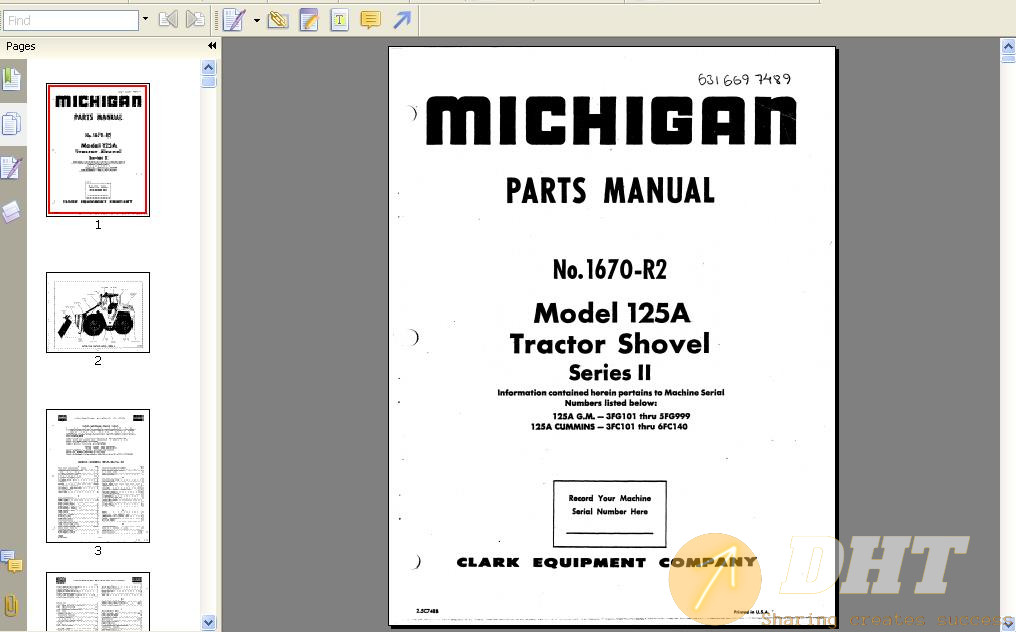Select the Text Edits pencil note icon
This screenshot has height=632, width=1016.
coord(309,20)
